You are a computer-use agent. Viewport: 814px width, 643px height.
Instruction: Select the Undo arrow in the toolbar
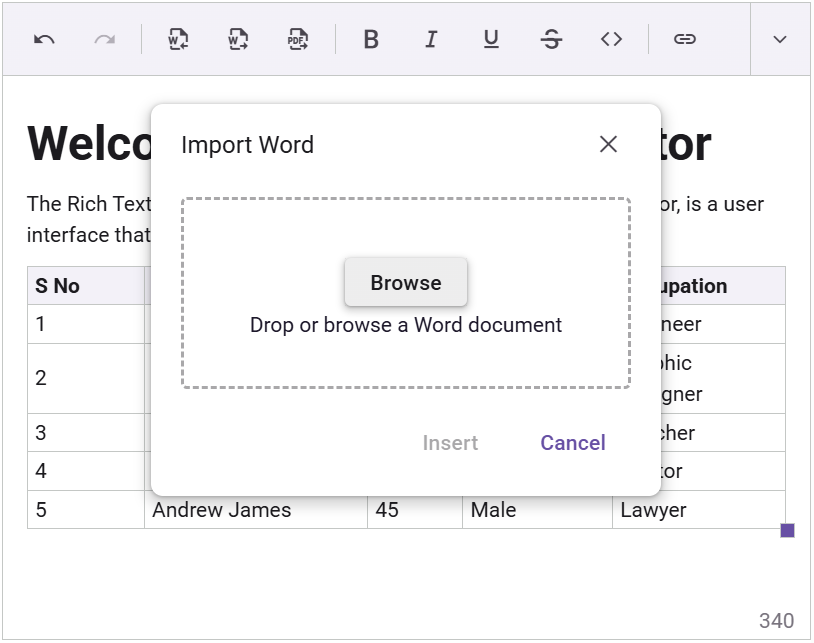click(x=45, y=39)
